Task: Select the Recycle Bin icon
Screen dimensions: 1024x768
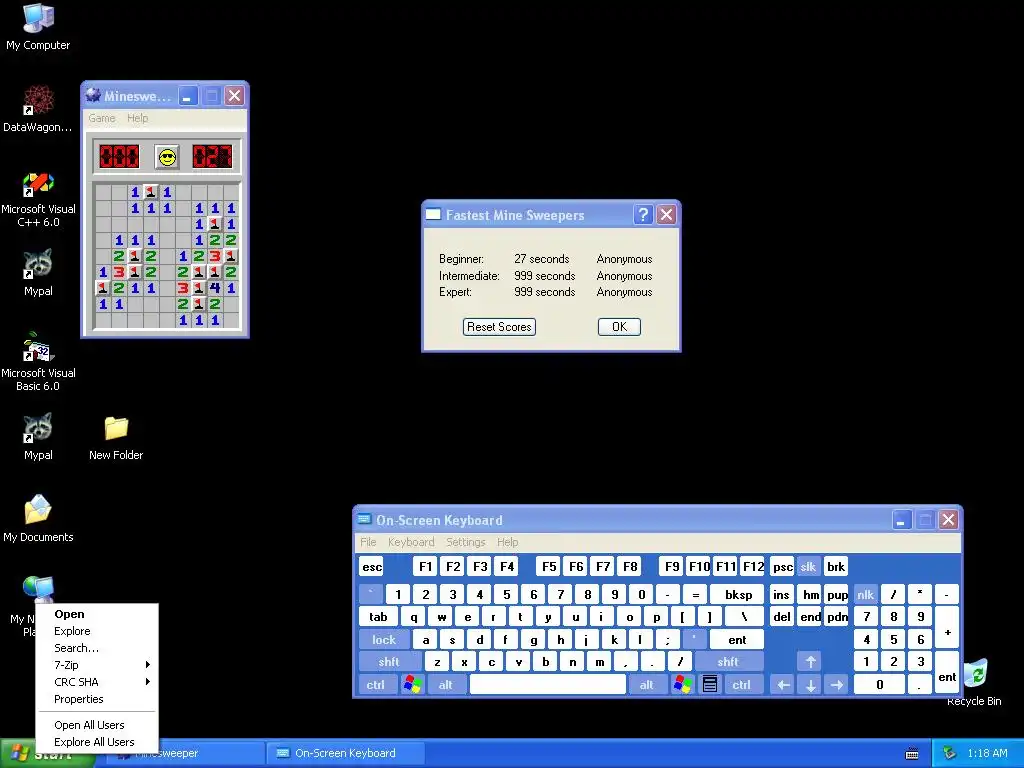Action: click(x=974, y=682)
